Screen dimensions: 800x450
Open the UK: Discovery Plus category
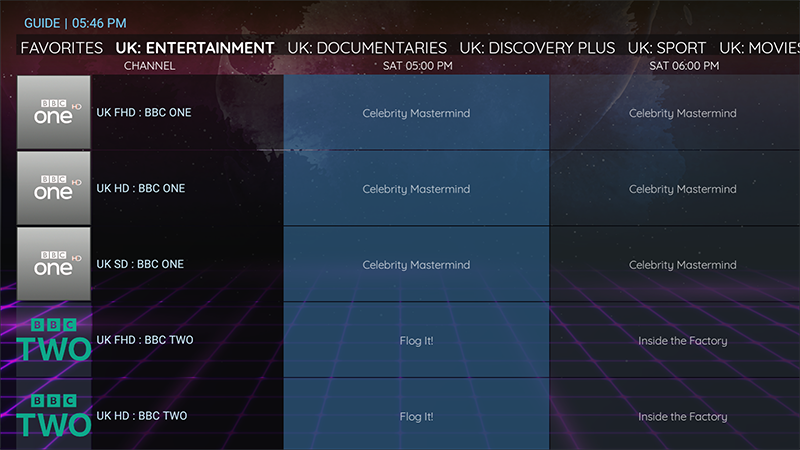point(537,48)
